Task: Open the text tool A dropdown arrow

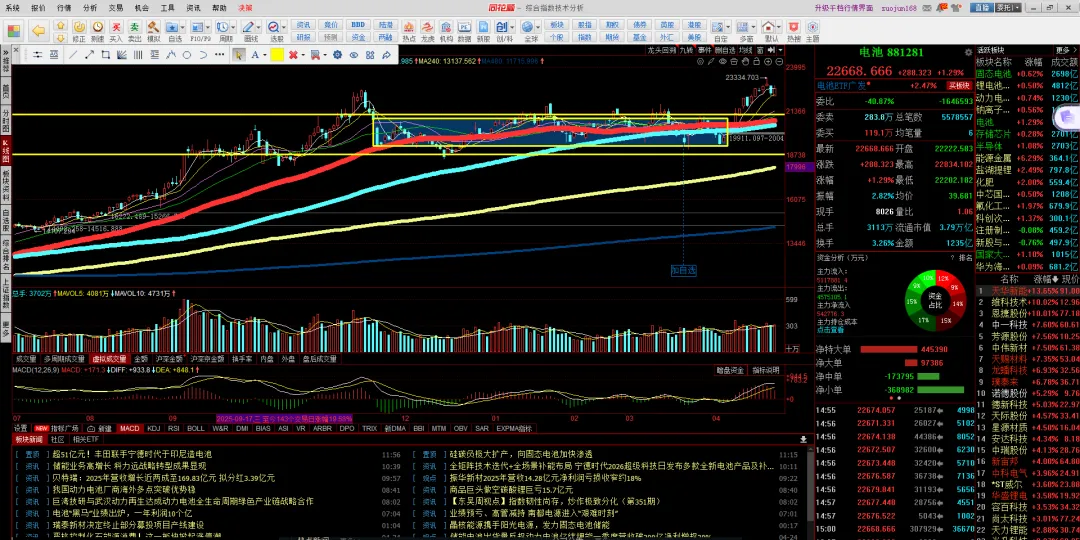Action: [x=265, y=54]
